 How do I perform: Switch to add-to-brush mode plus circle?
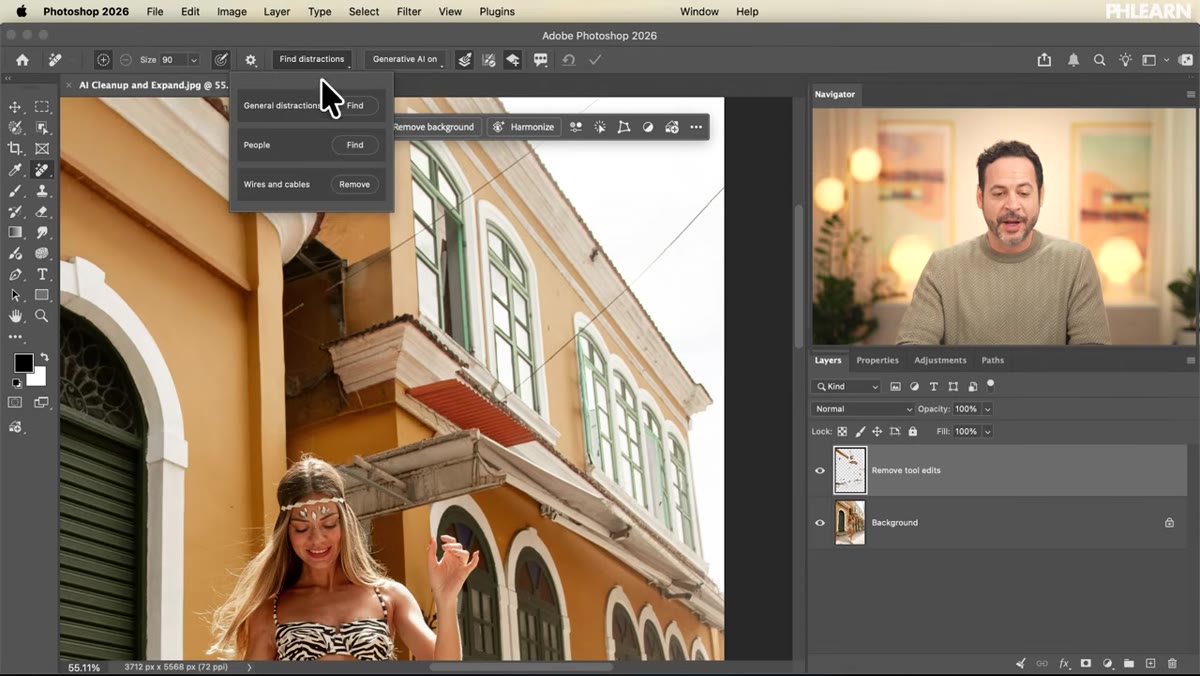(x=103, y=60)
